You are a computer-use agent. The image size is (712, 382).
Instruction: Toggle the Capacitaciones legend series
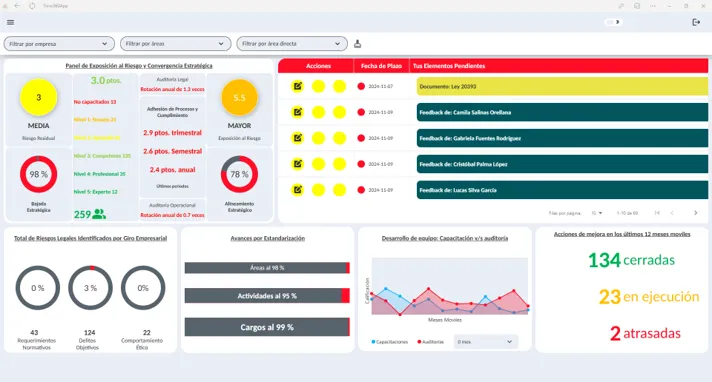coord(390,342)
